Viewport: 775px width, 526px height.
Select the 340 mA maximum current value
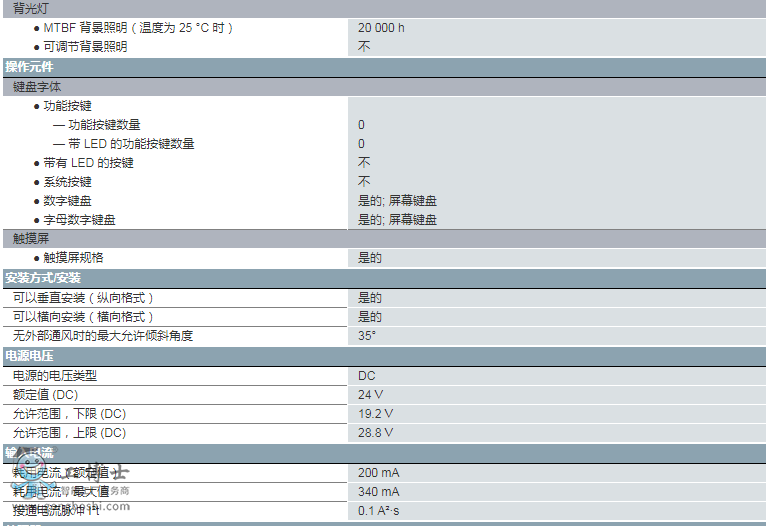click(x=378, y=492)
